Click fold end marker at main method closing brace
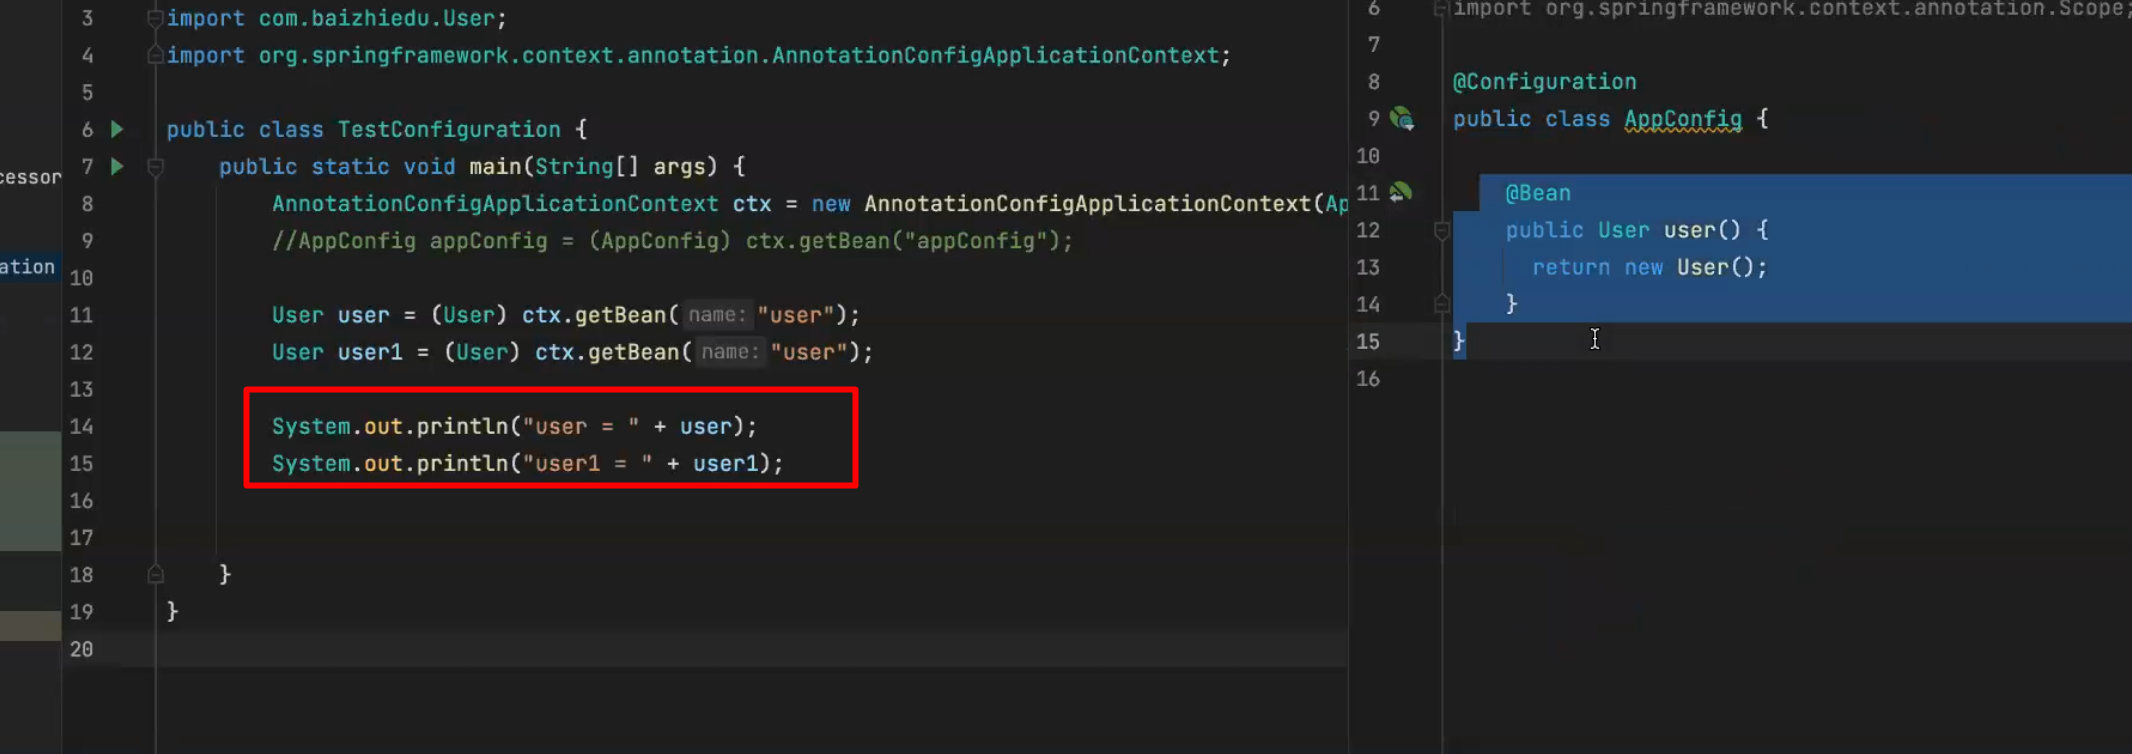 [x=155, y=574]
